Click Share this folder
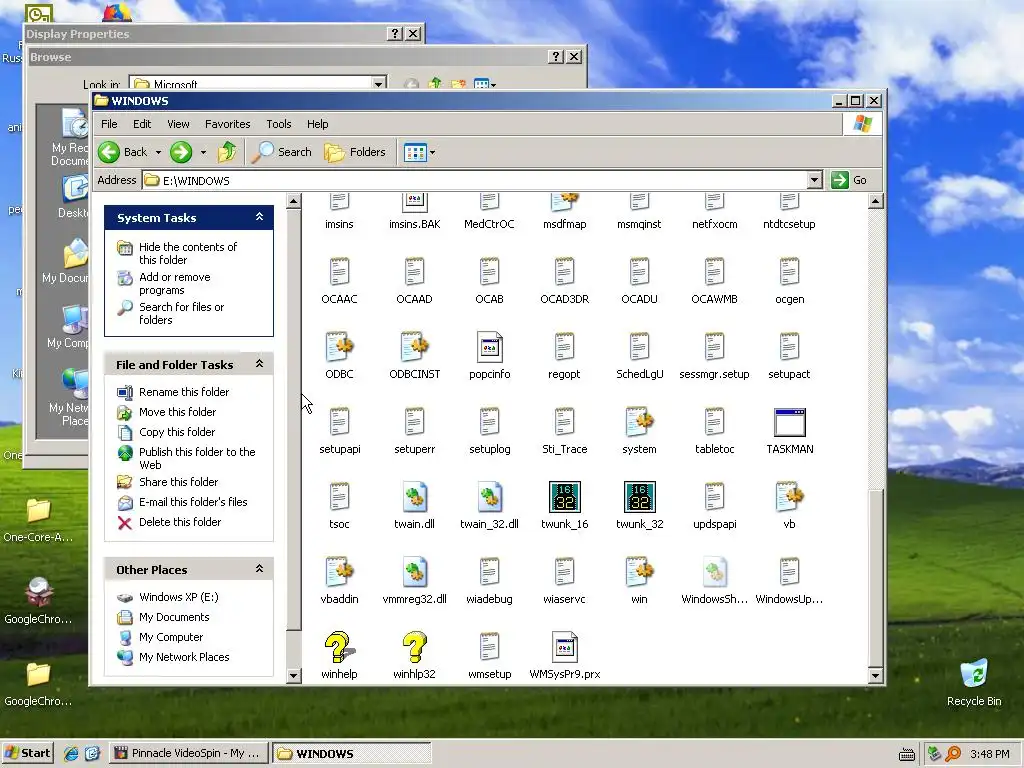Viewport: 1024px width, 768px height. pyautogui.click(x=178, y=482)
